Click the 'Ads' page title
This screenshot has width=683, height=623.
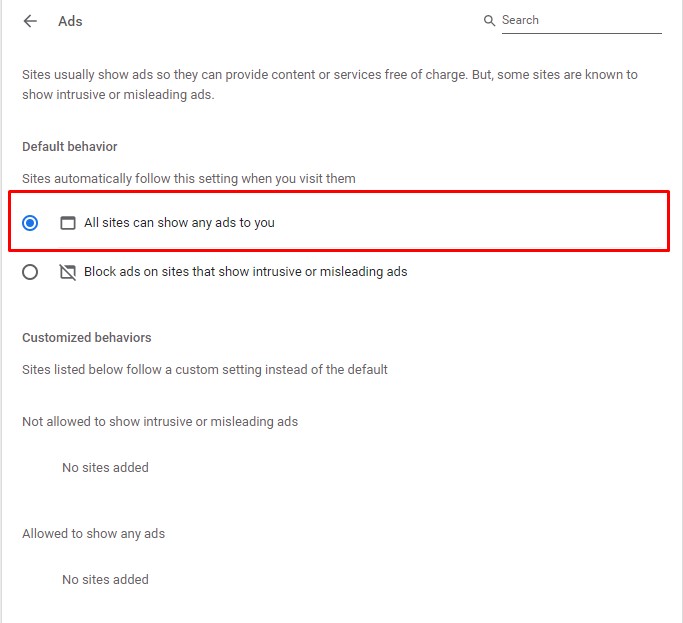click(70, 21)
